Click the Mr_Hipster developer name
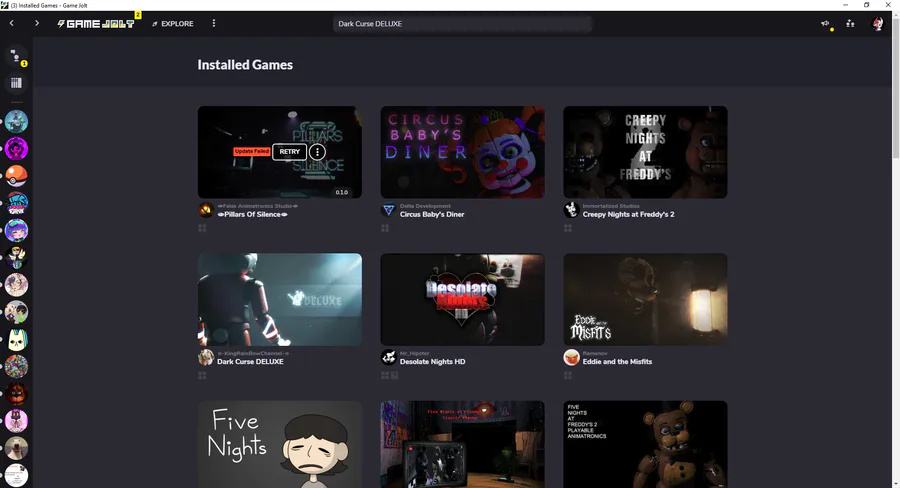The image size is (900, 488). click(414, 354)
